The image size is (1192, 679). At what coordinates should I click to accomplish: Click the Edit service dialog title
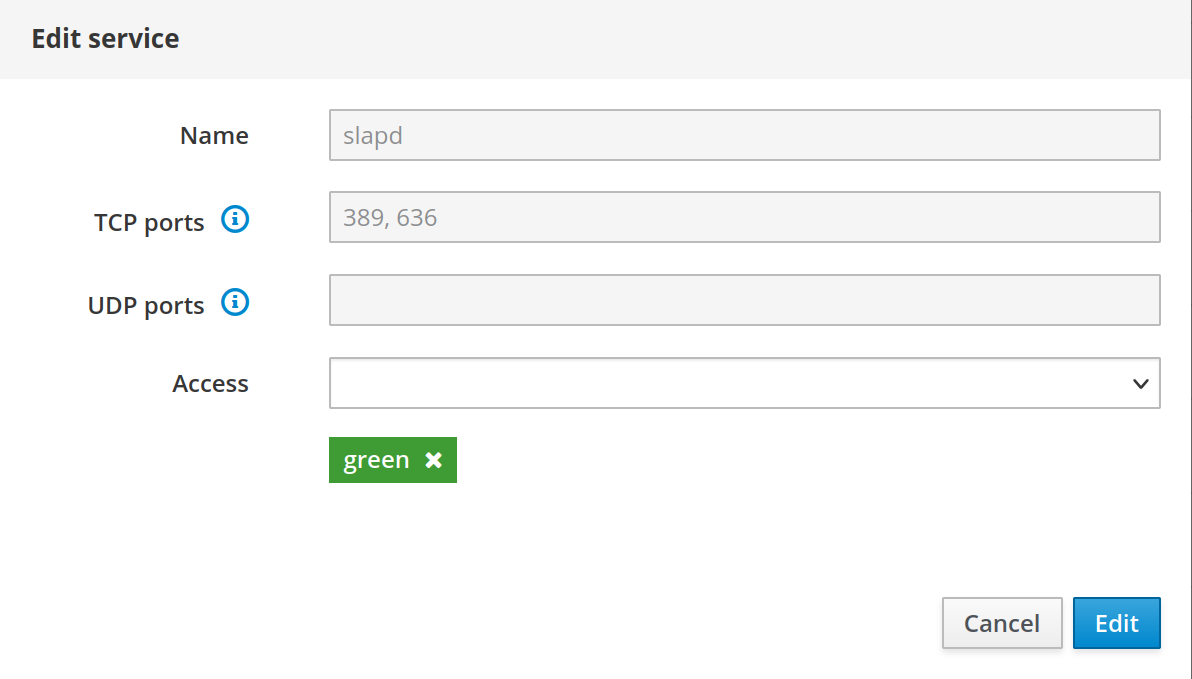tap(105, 39)
